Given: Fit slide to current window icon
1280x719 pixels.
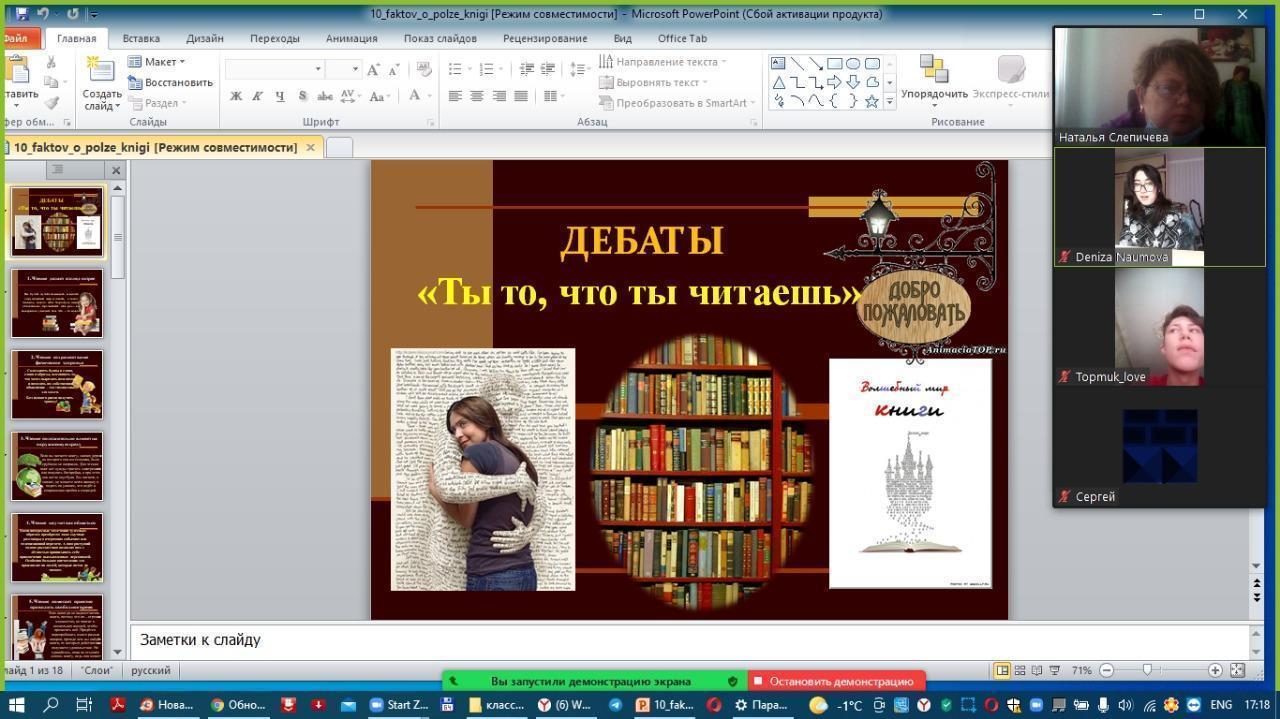Looking at the screenshot, I should (x=1237, y=670).
